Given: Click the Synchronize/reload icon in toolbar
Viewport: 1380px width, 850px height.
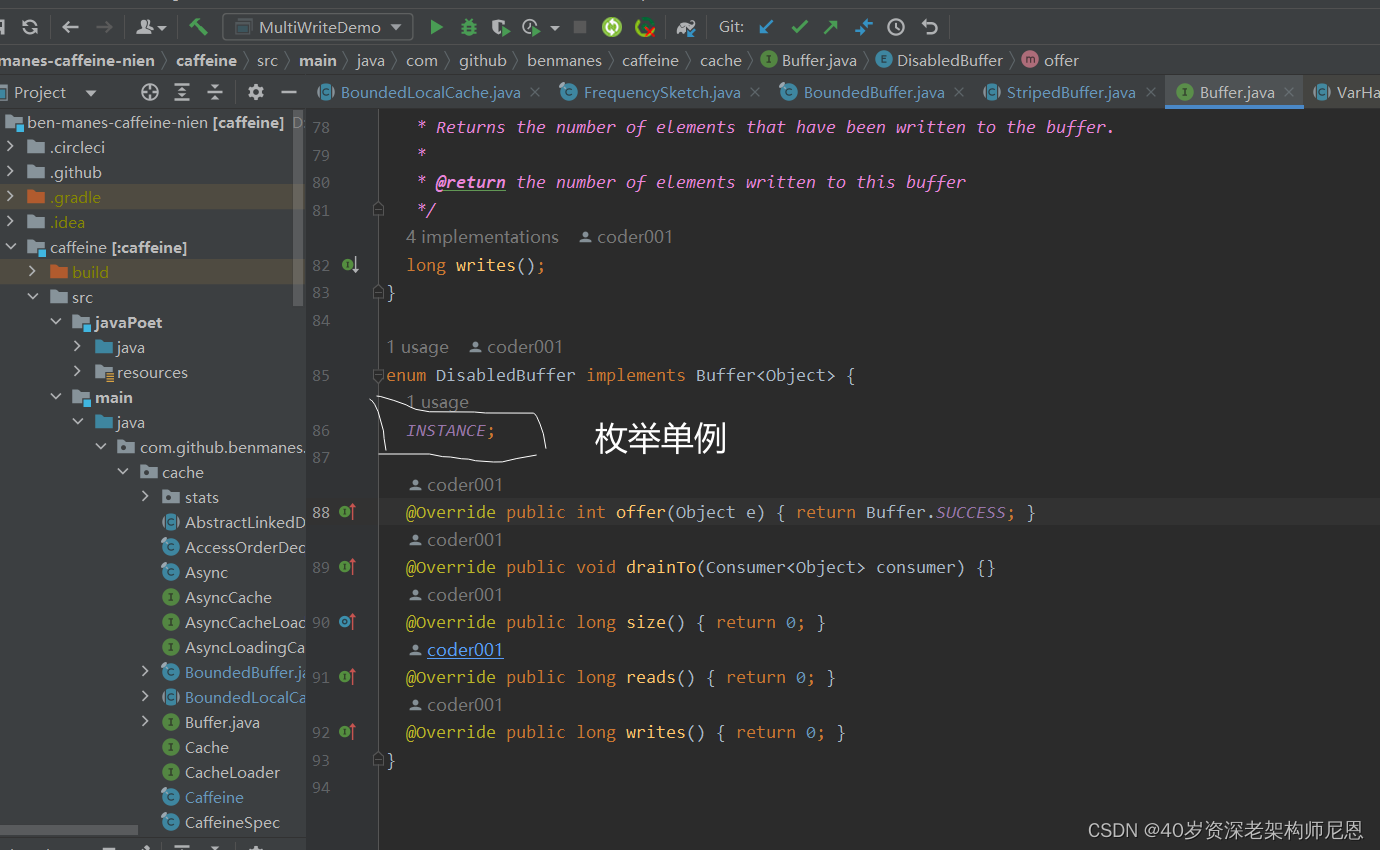Looking at the screenshot, I should (30, 27).
